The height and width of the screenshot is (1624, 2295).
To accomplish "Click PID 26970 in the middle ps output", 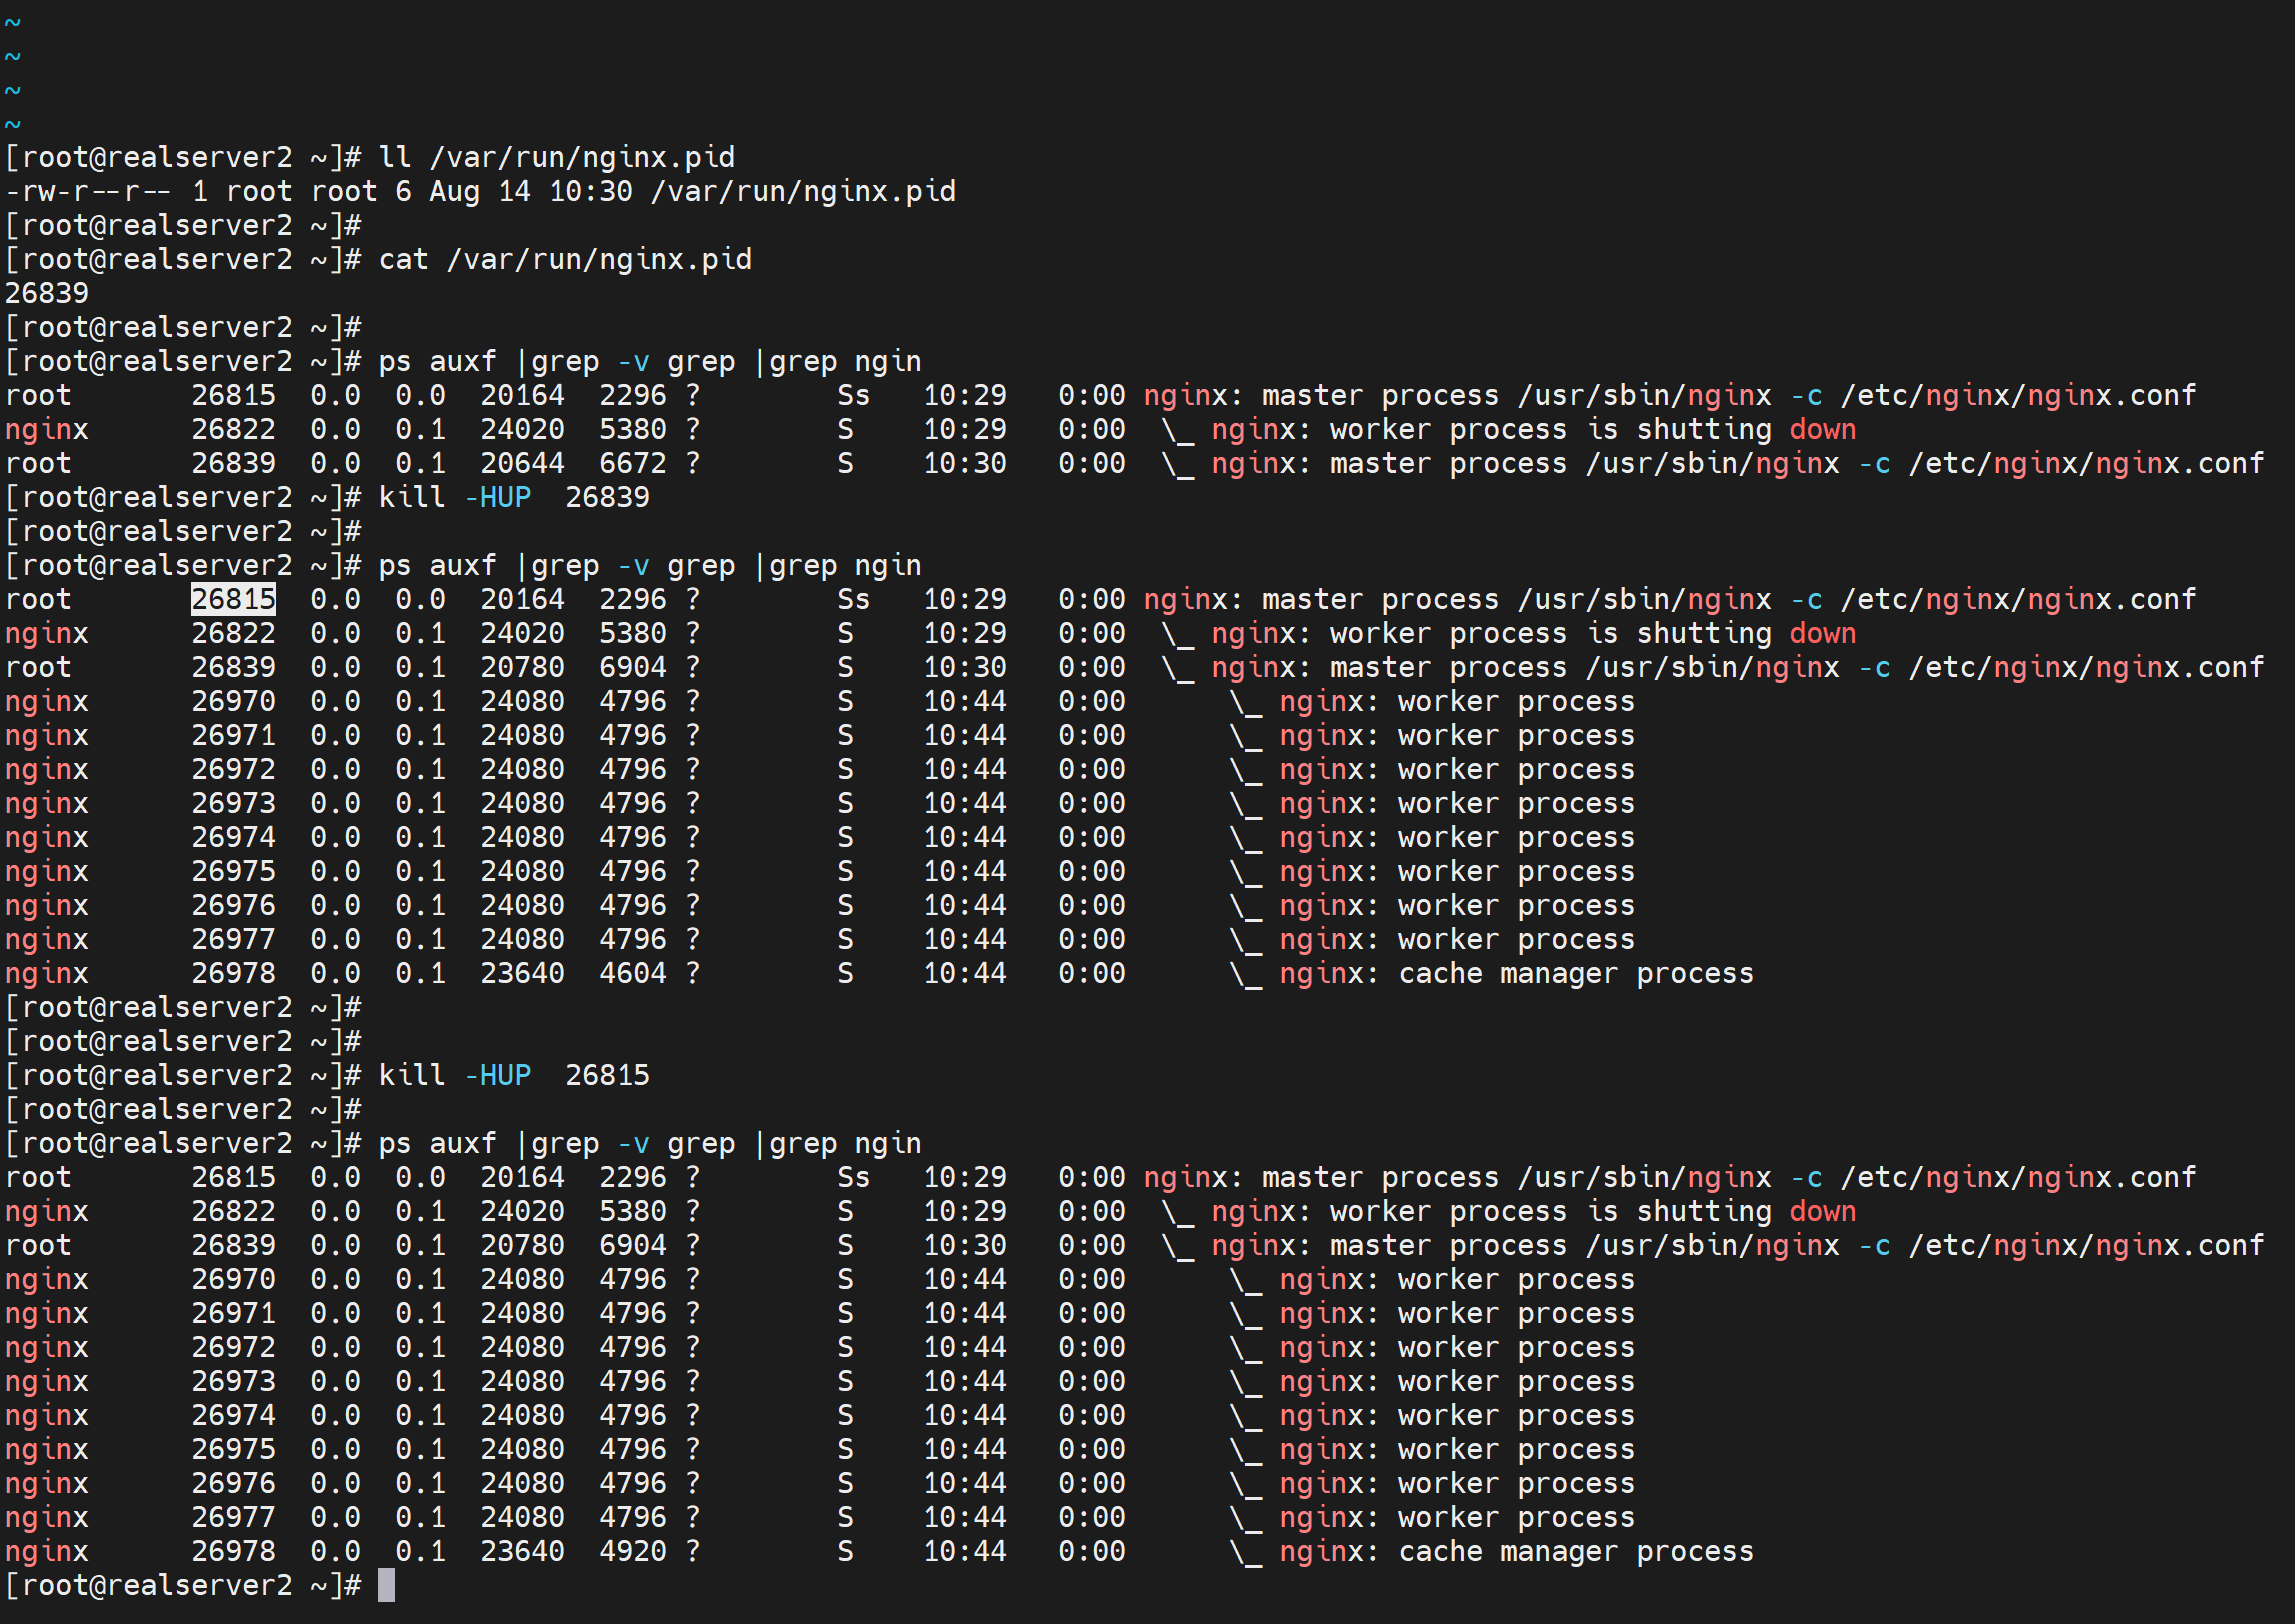I will (x=233, y=701).
